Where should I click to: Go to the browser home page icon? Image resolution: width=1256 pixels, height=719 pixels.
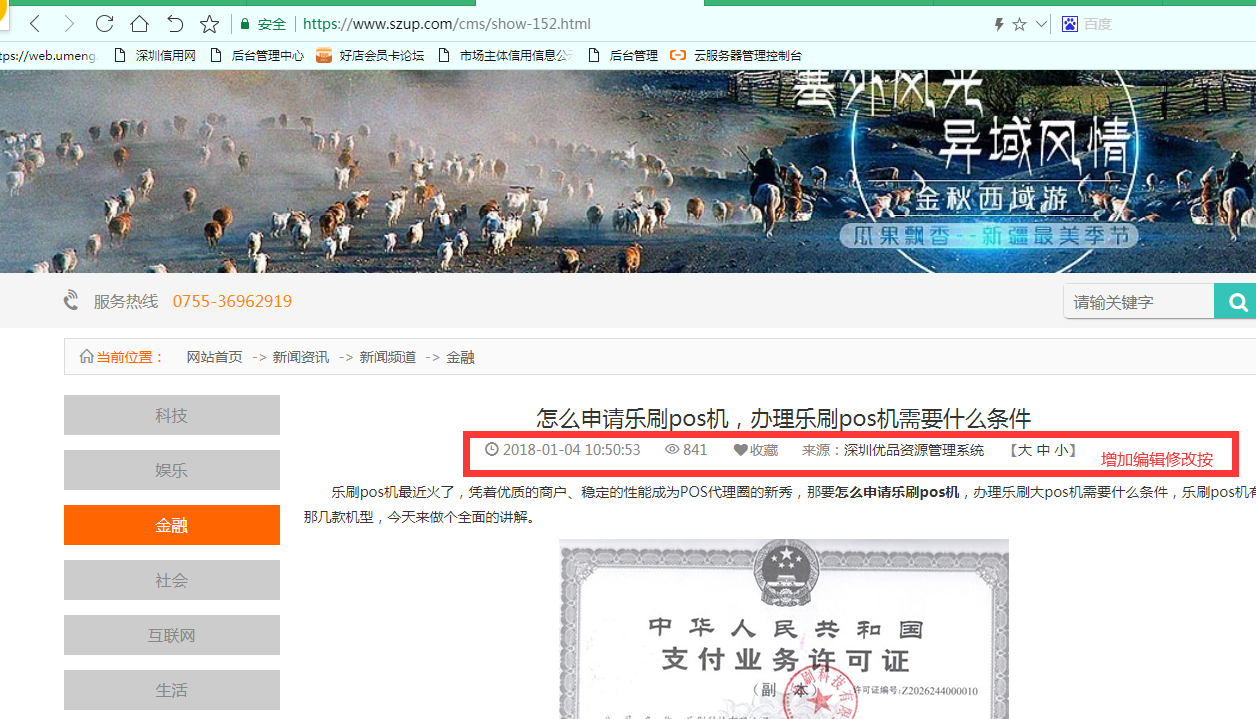tap(139, 24)
